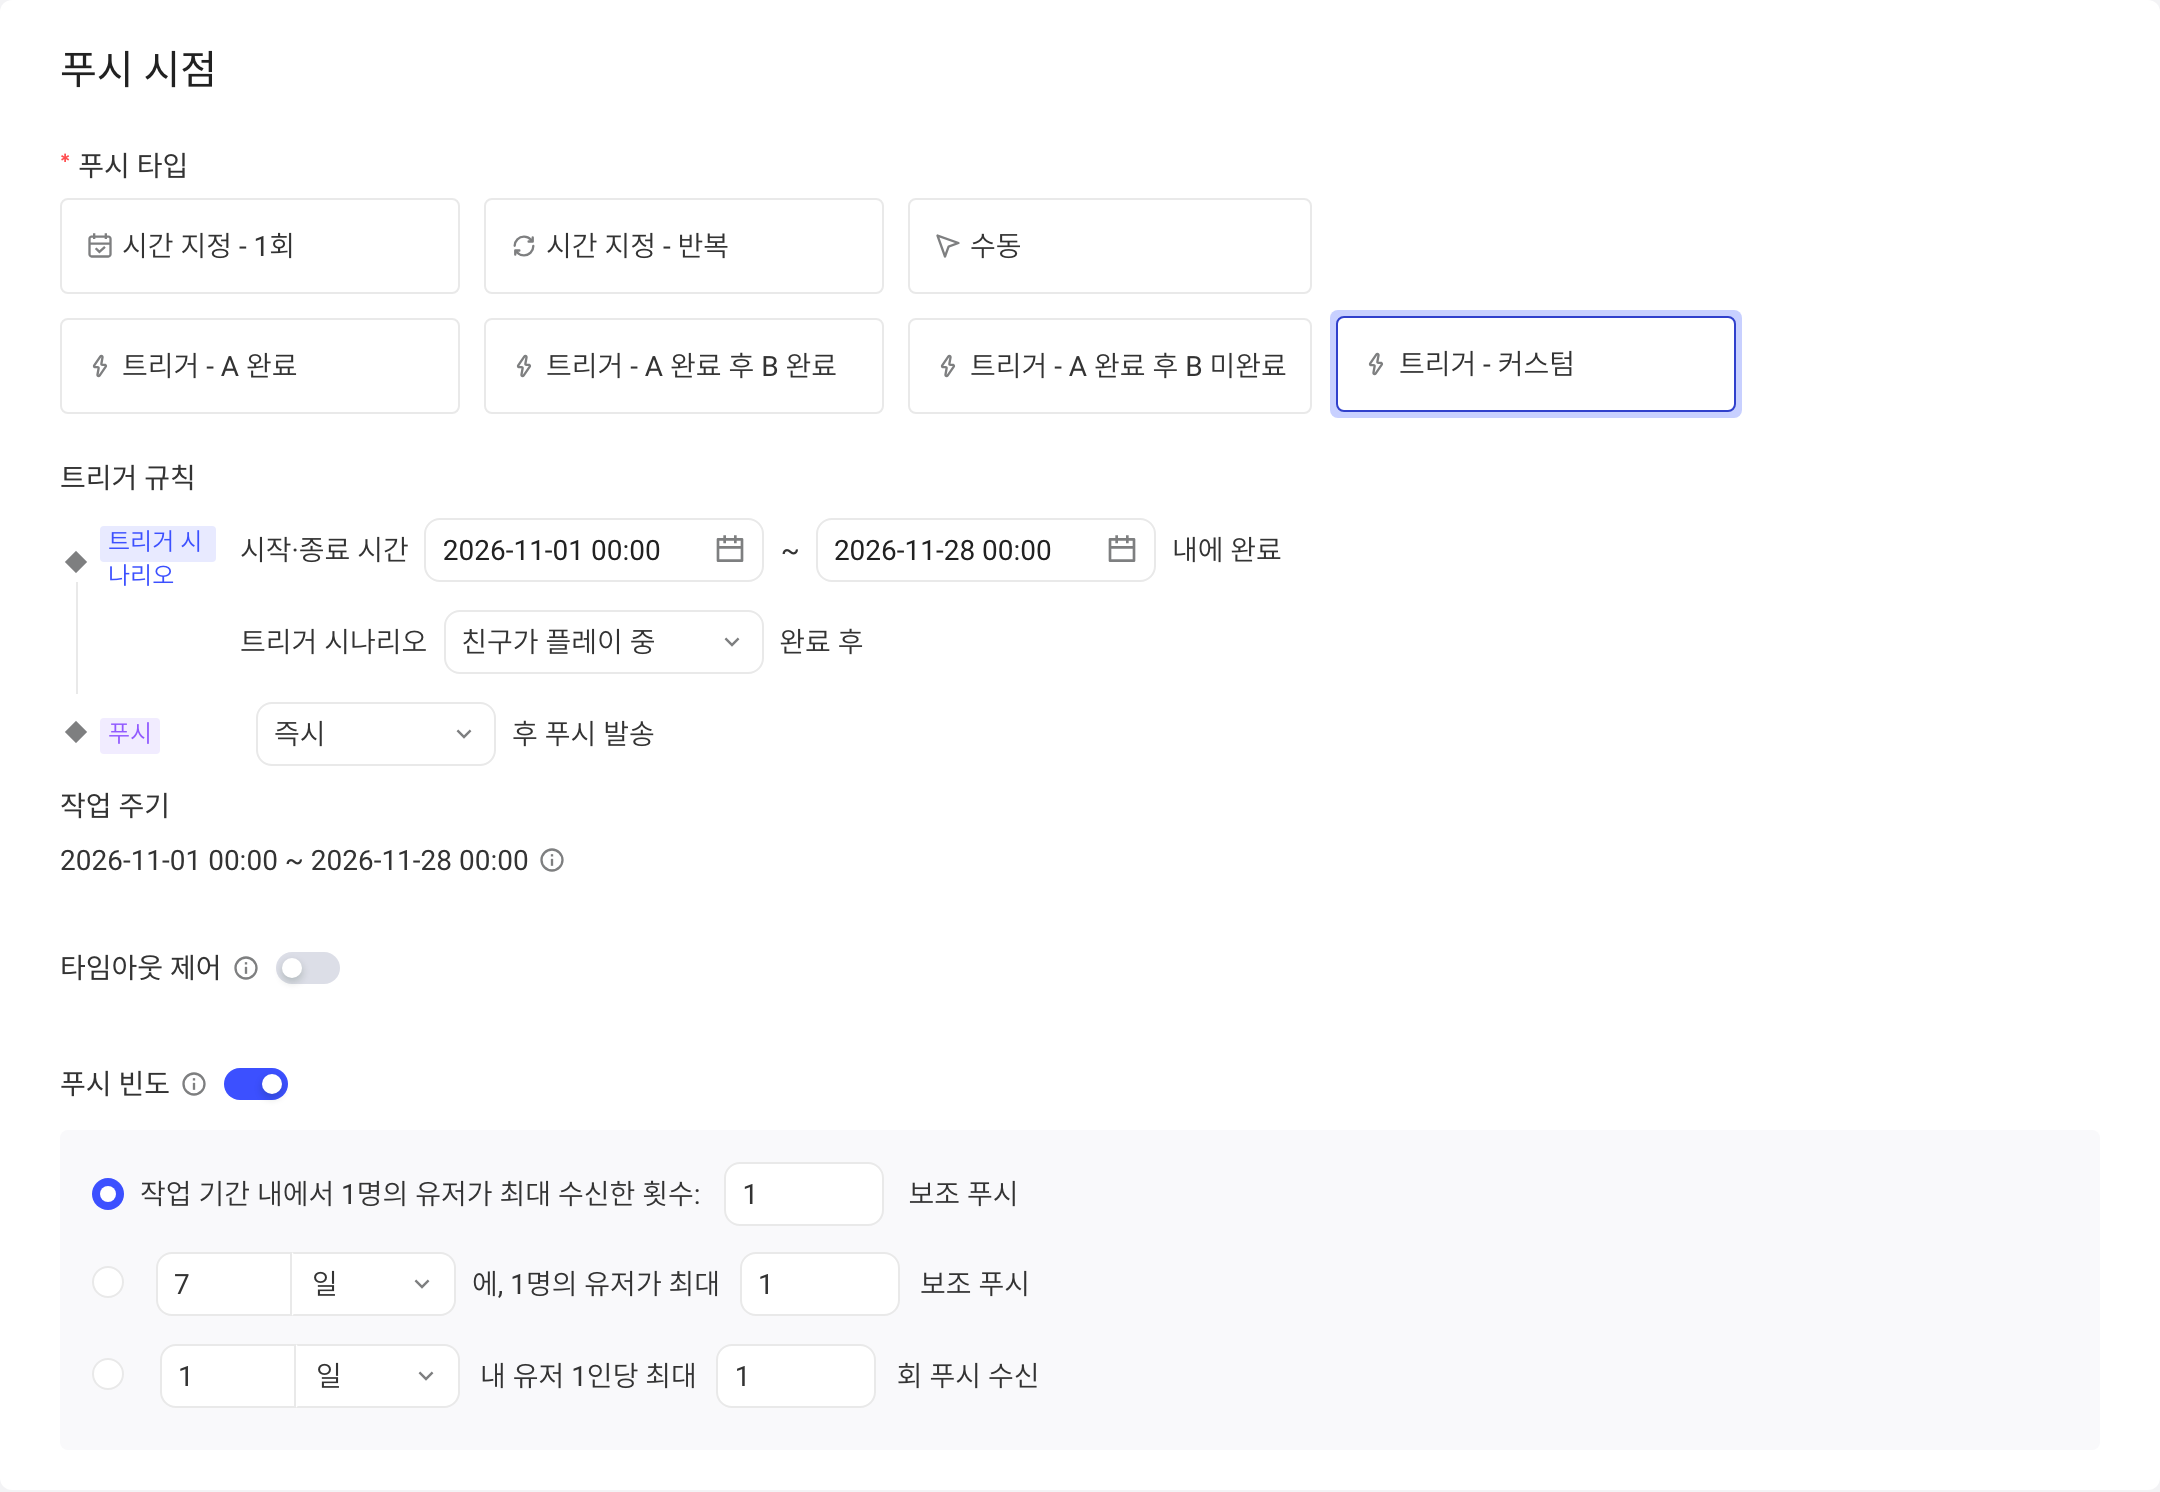This screenshot has height=1492, width=2160.
Task: Click the diamond marker beside 푸시 tag
Action: [x=76, y=732]
